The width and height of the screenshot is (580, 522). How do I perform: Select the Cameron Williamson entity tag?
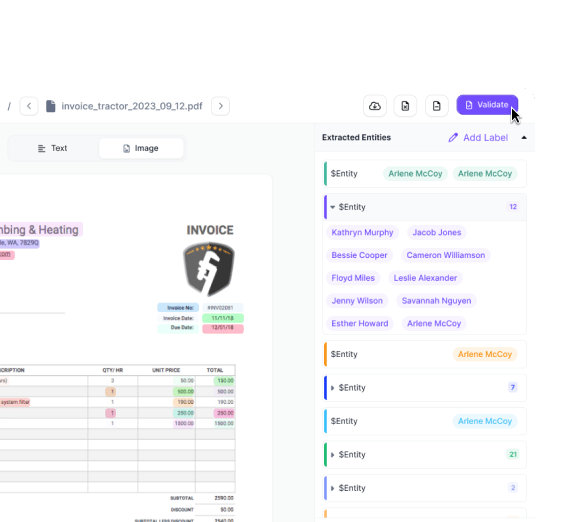coord(446,255)
